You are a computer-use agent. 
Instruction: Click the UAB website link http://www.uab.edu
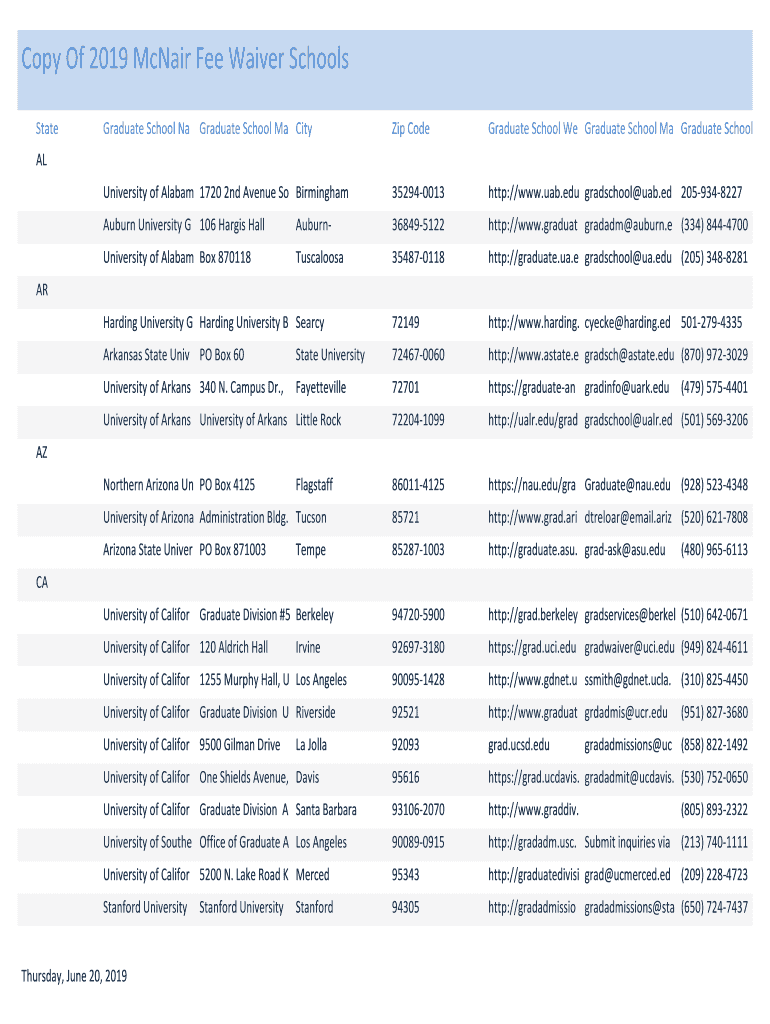tap(533, 193)
